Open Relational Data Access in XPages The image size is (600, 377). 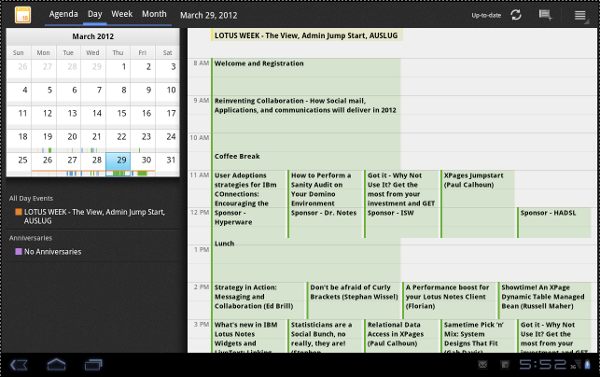click(402, 336)
